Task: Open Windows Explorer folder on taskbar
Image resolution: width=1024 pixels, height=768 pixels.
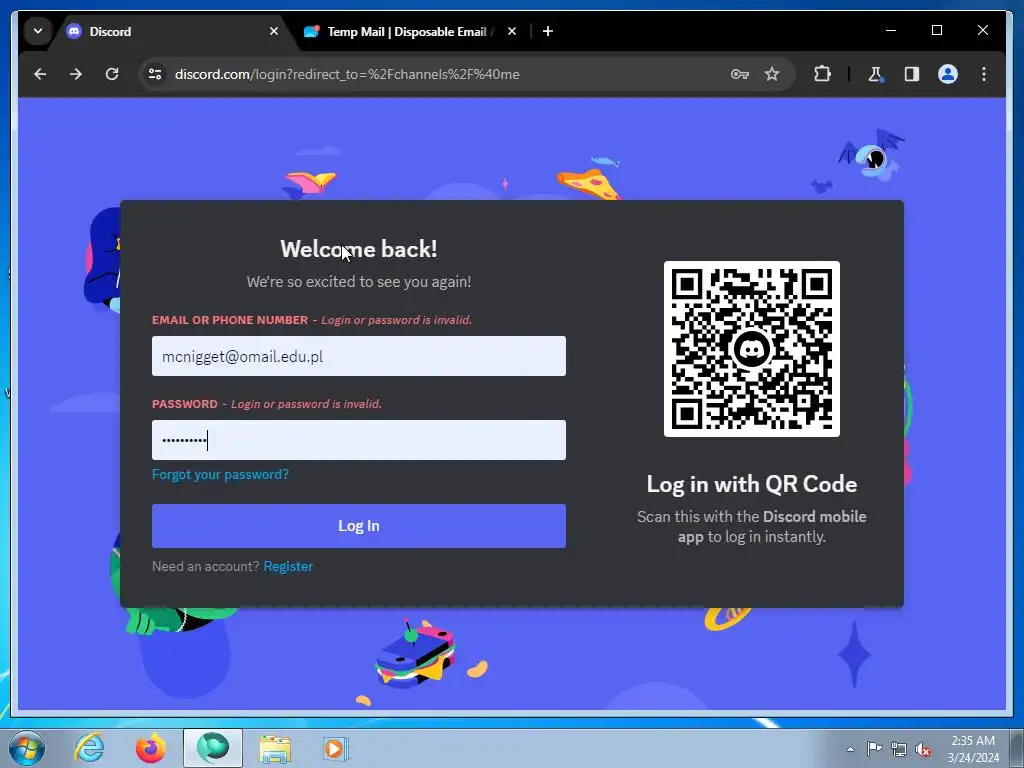Action: pos(275,749)
